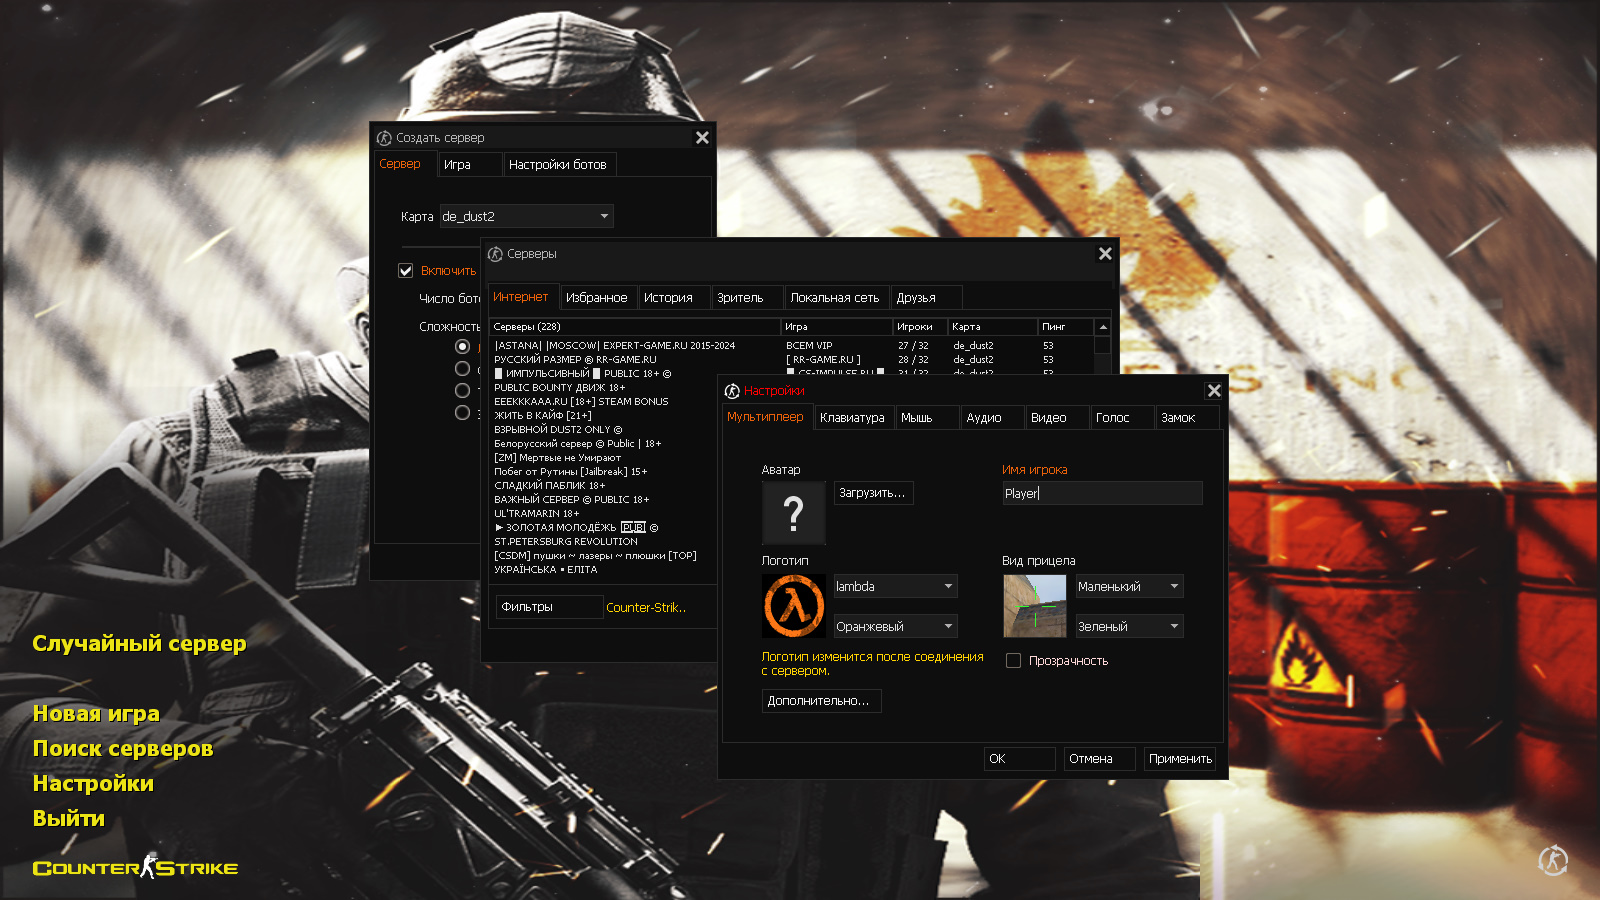Click the Имя игрока name input field
The height and width of the screenshot is (900, 1600).
[x=1101, y=493]
